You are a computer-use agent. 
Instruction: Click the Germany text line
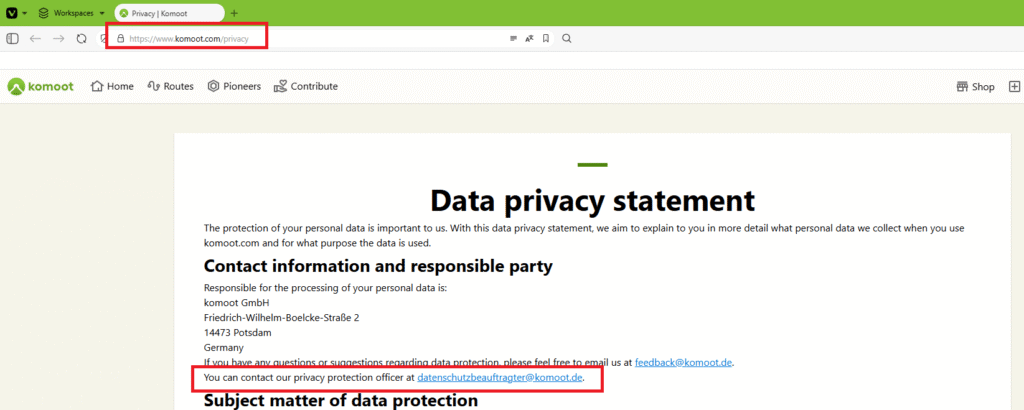tap(223, 348)
